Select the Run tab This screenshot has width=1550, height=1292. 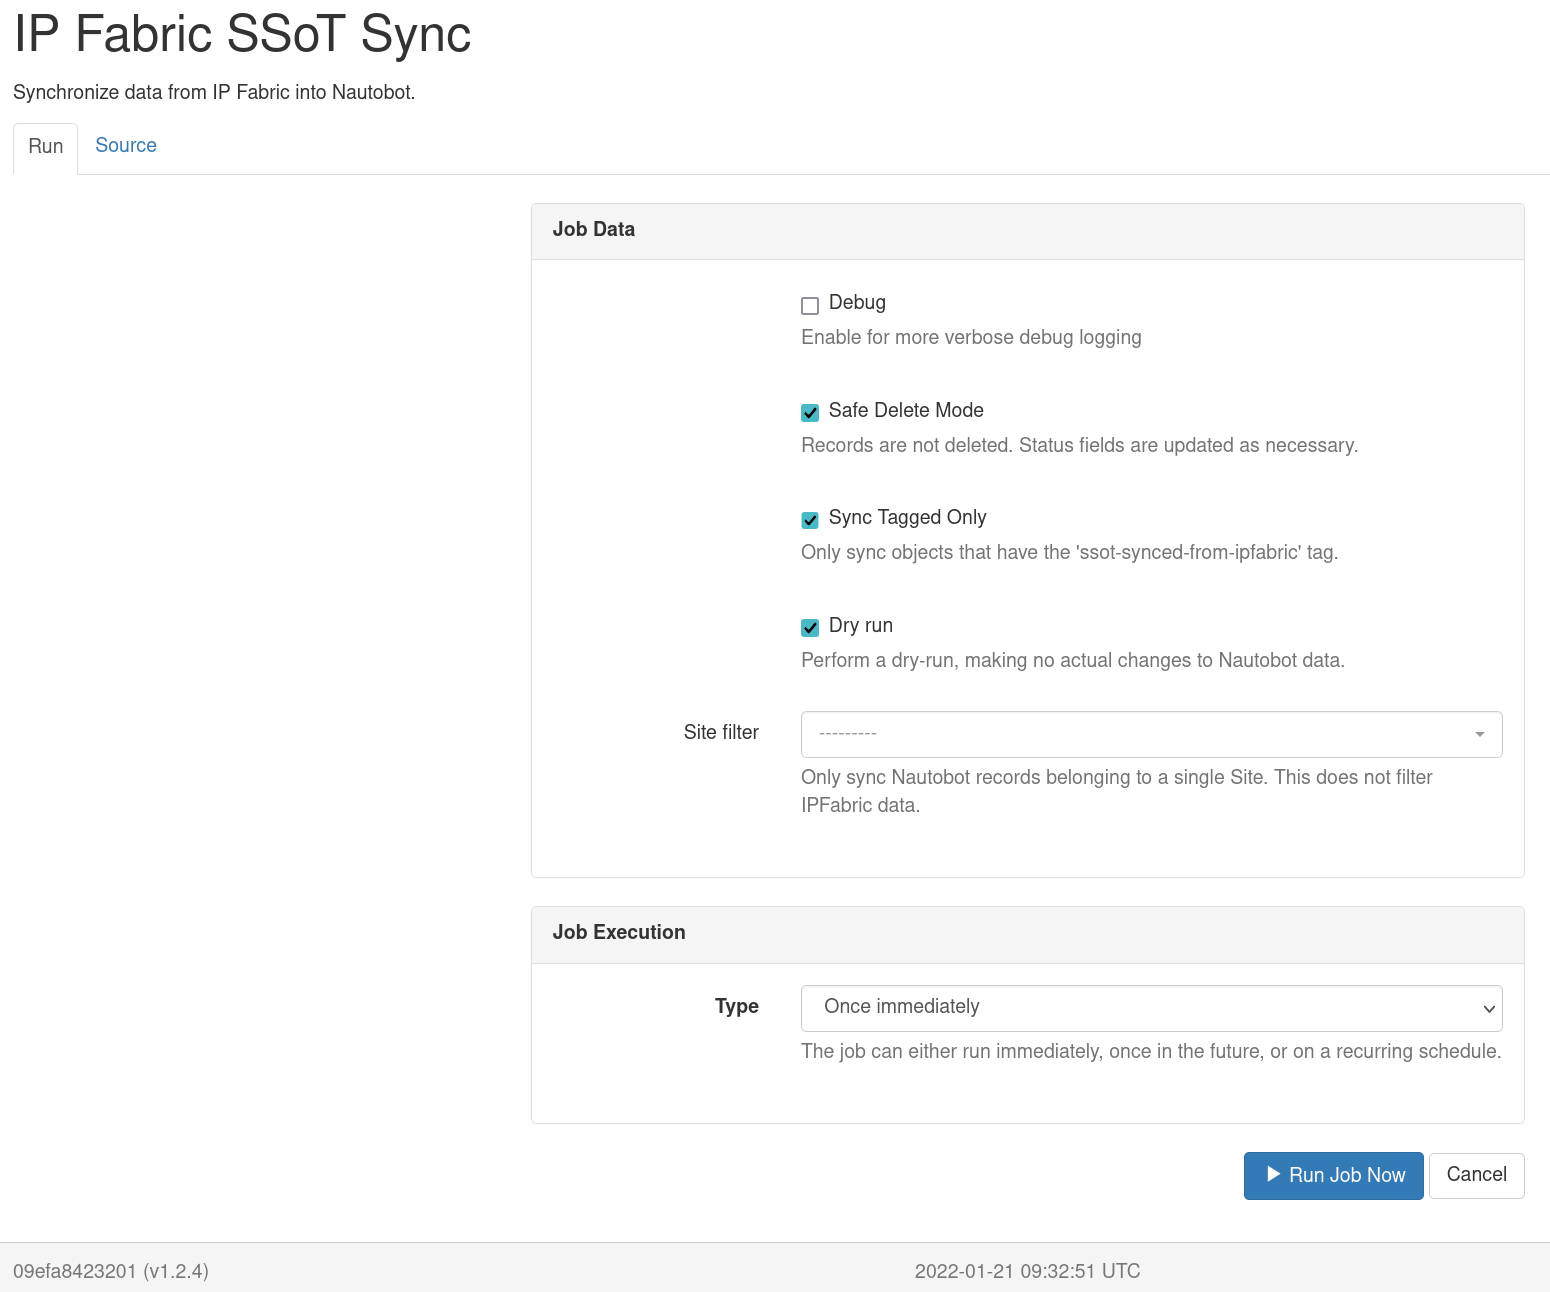coord(45,146)
